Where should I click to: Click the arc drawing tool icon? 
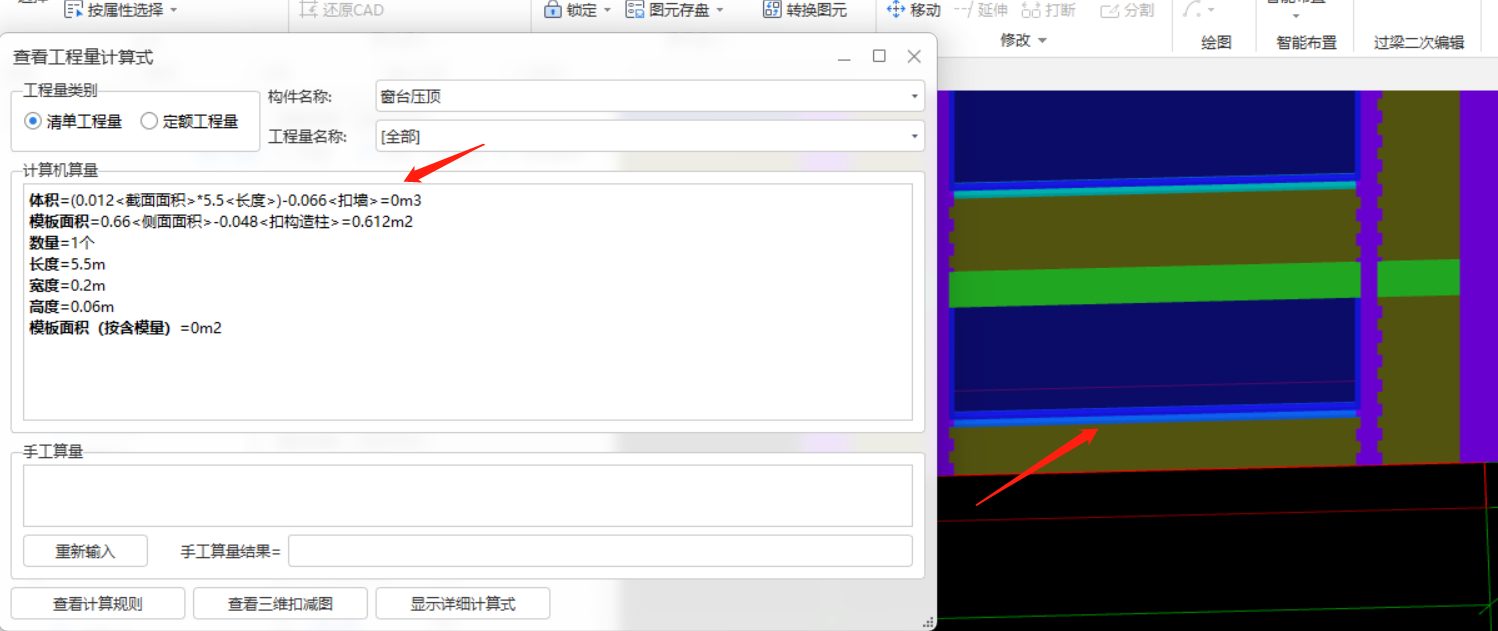1192,10
